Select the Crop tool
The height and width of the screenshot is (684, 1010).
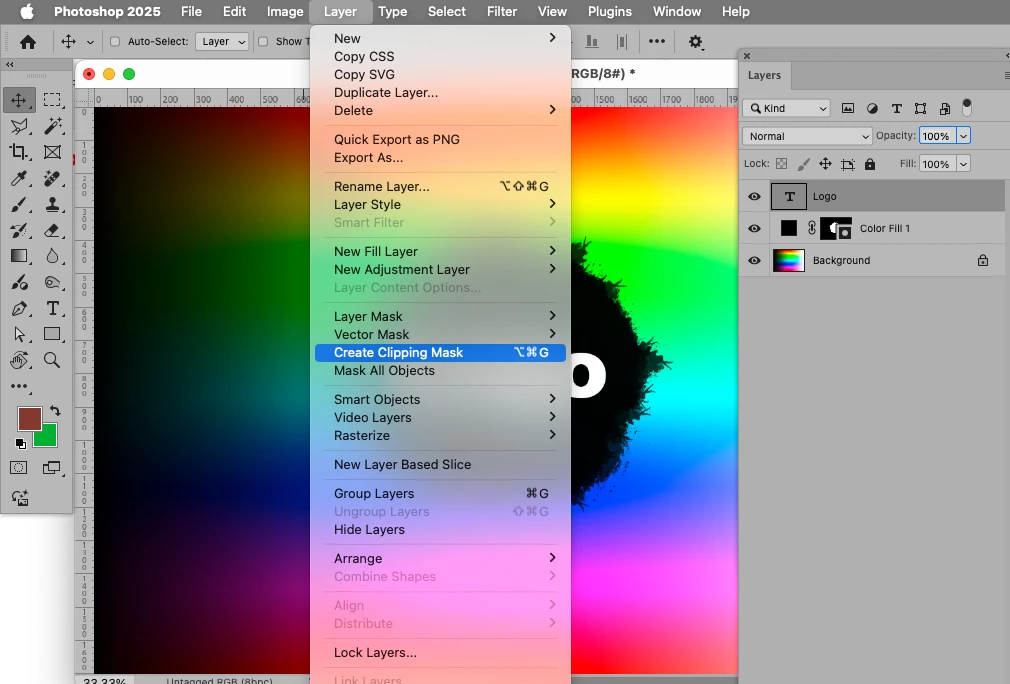point(19,152)
